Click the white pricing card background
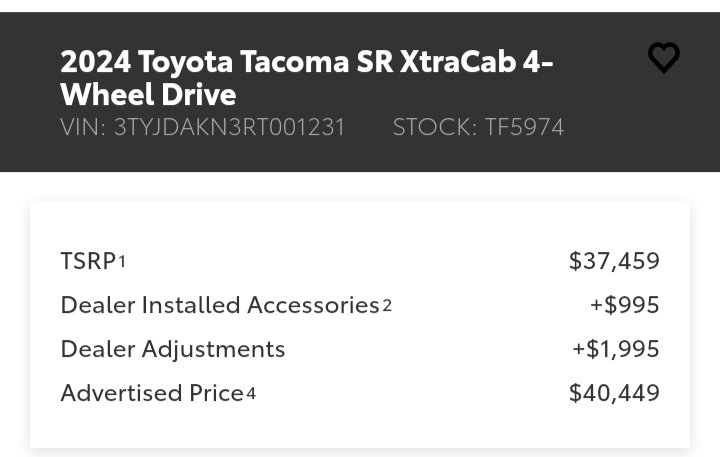The height and width of the screenshot is (457, 720). [360, 325]
